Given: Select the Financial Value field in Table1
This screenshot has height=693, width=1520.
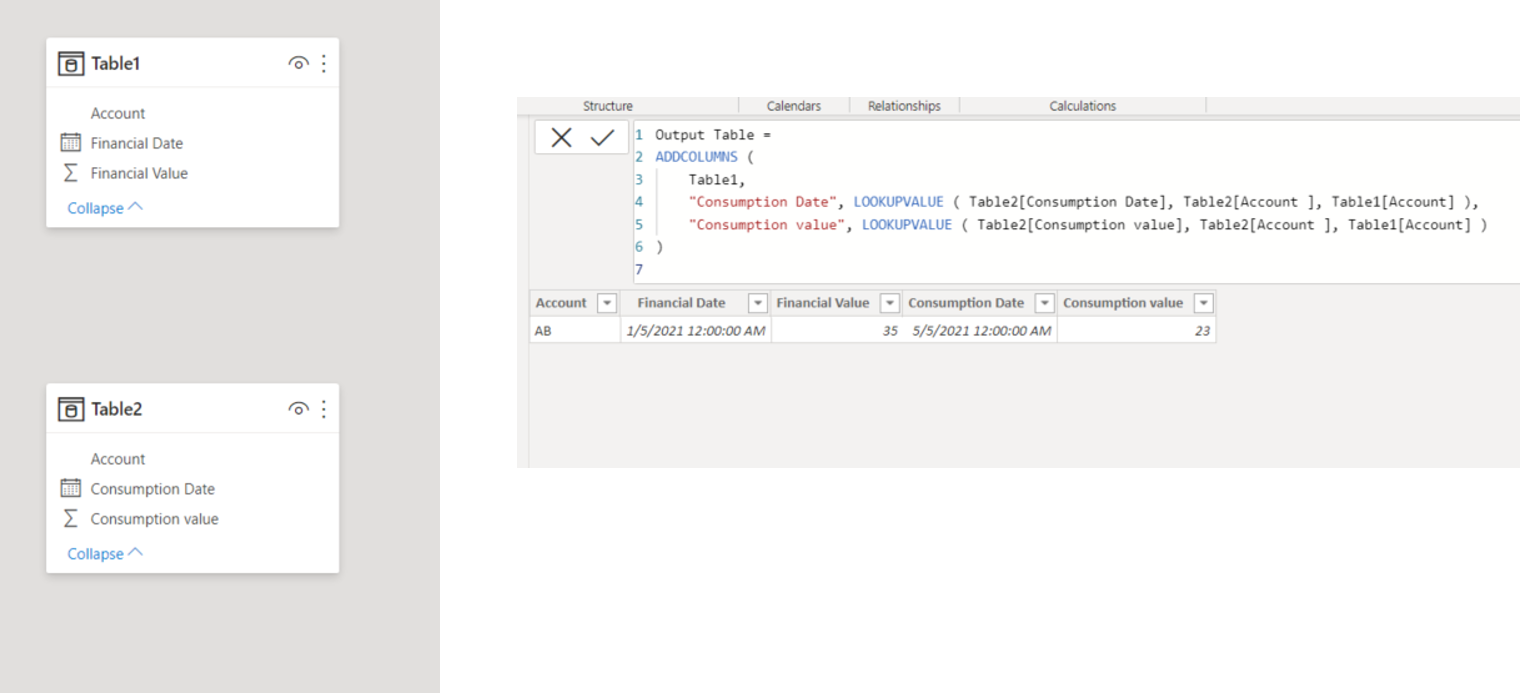Looking at the screenshot, I should (x=139, y=173).
